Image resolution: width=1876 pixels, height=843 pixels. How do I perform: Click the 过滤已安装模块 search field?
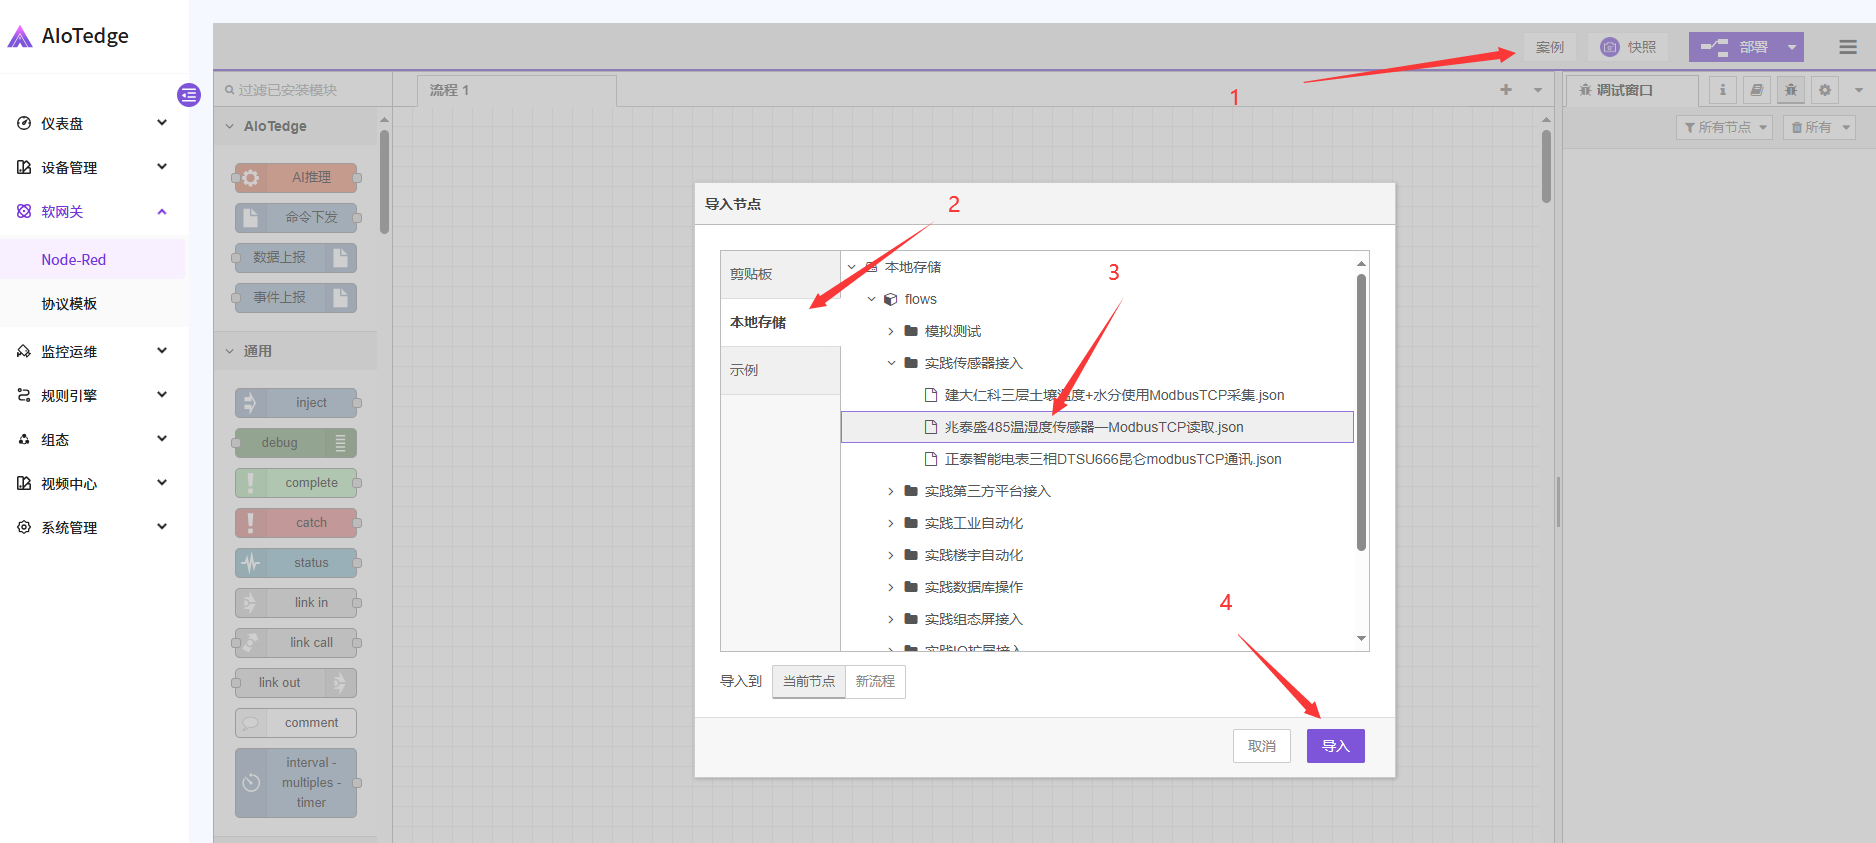300,90
